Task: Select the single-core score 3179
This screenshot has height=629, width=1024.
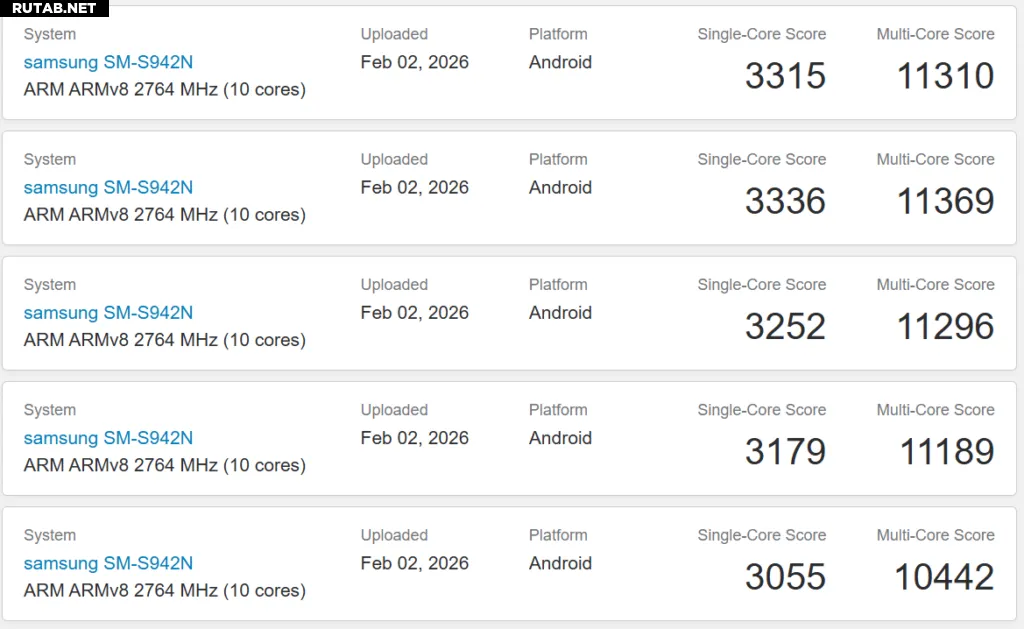Action: coord(785,452)
